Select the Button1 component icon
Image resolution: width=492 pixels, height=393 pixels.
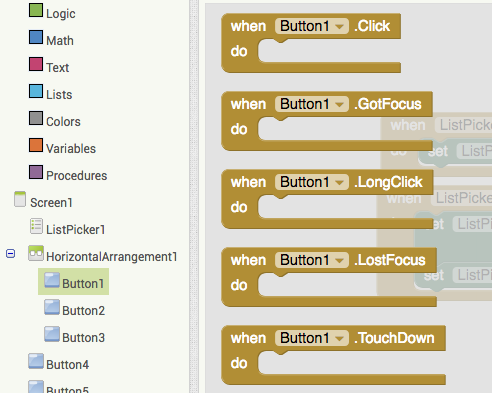pos(52,280)
